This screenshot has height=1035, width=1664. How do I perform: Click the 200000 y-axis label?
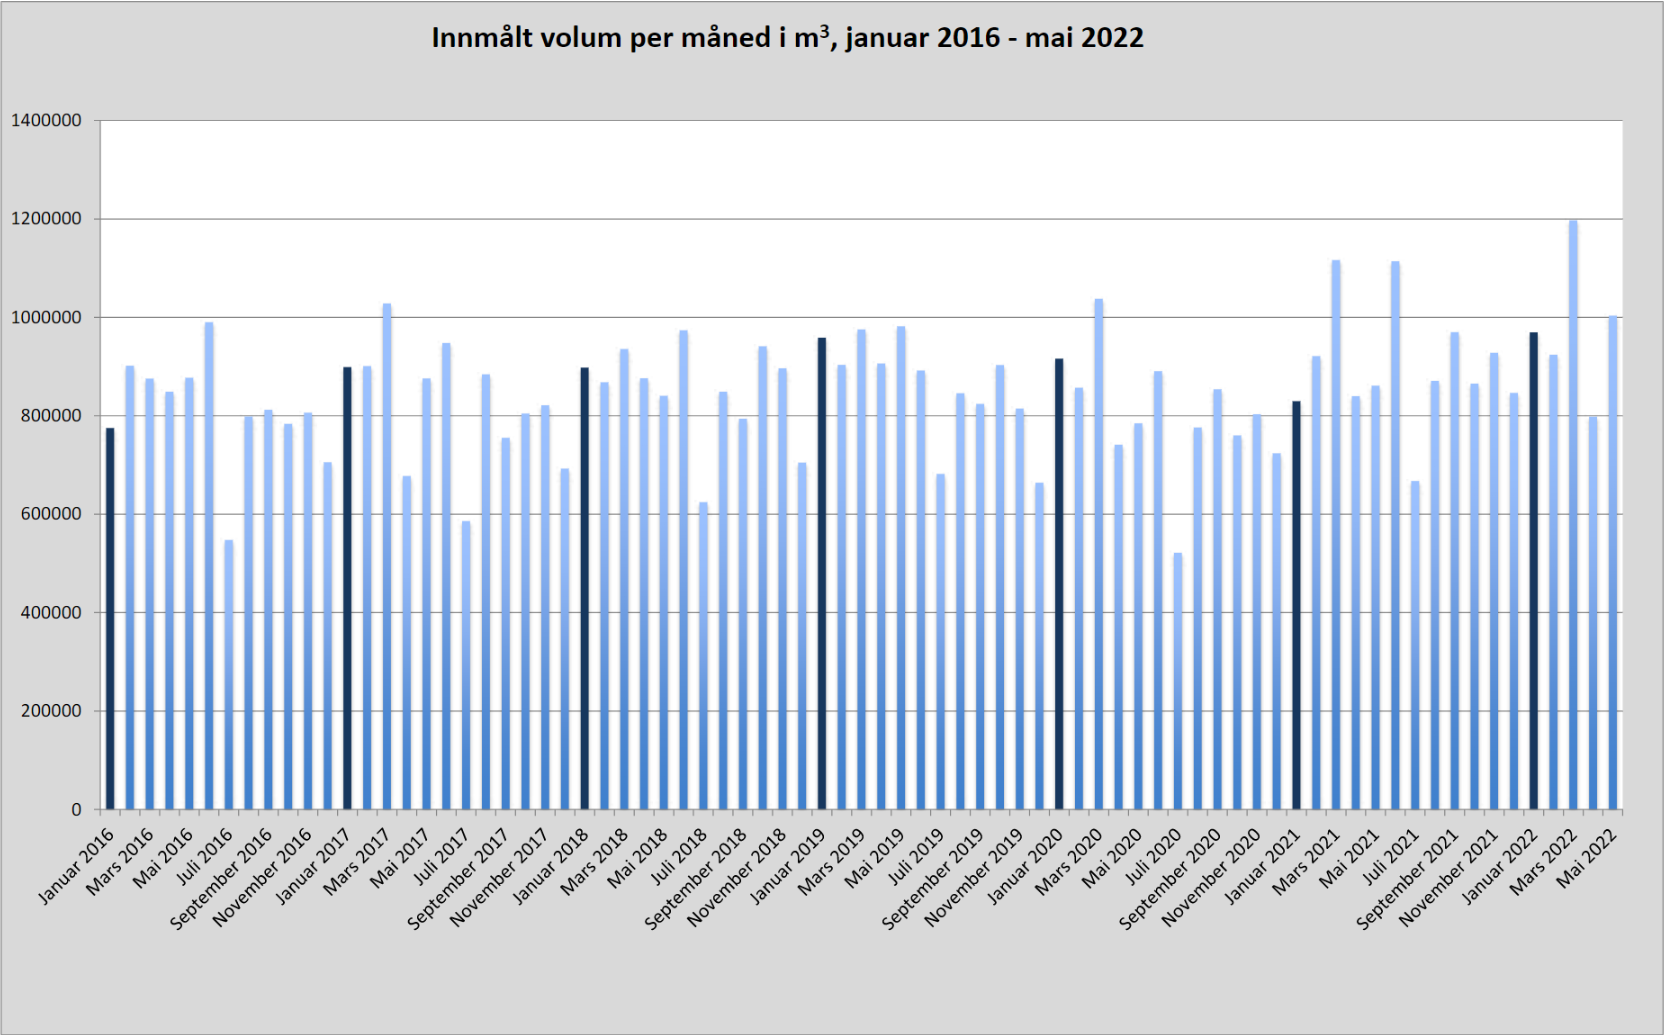pyautogui.click(x=51, y=711)
